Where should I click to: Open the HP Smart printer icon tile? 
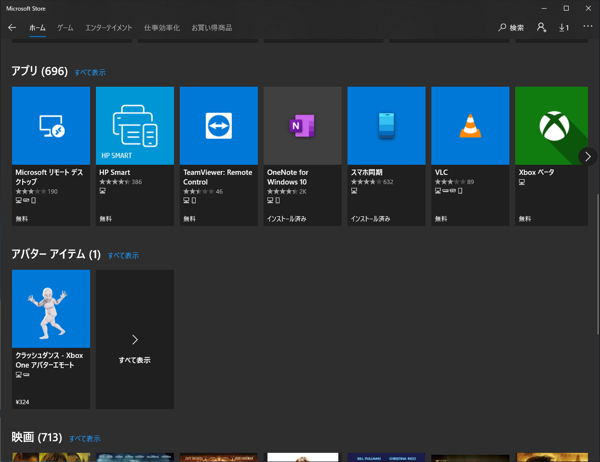(x=135, y=126)
